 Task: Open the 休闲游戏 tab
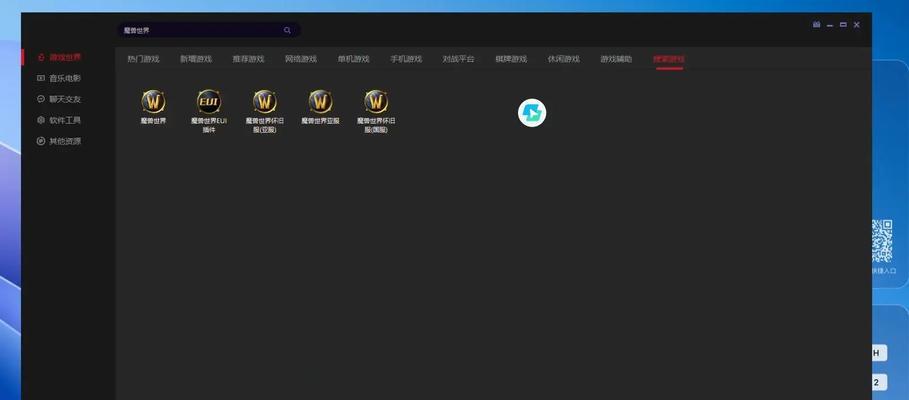563,59
